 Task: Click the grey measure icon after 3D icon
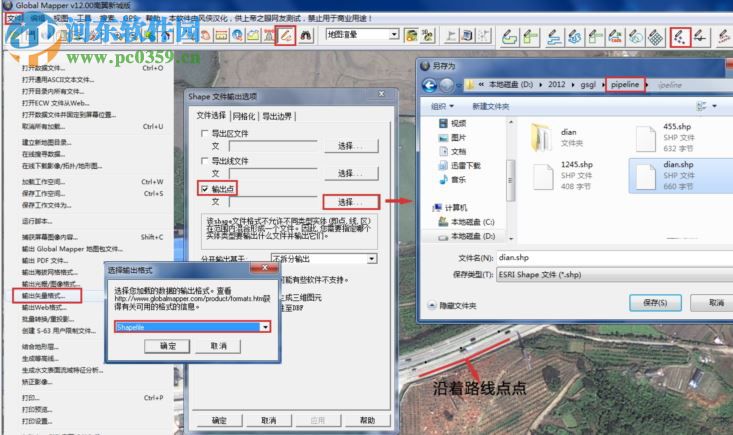tap(451, 36)
